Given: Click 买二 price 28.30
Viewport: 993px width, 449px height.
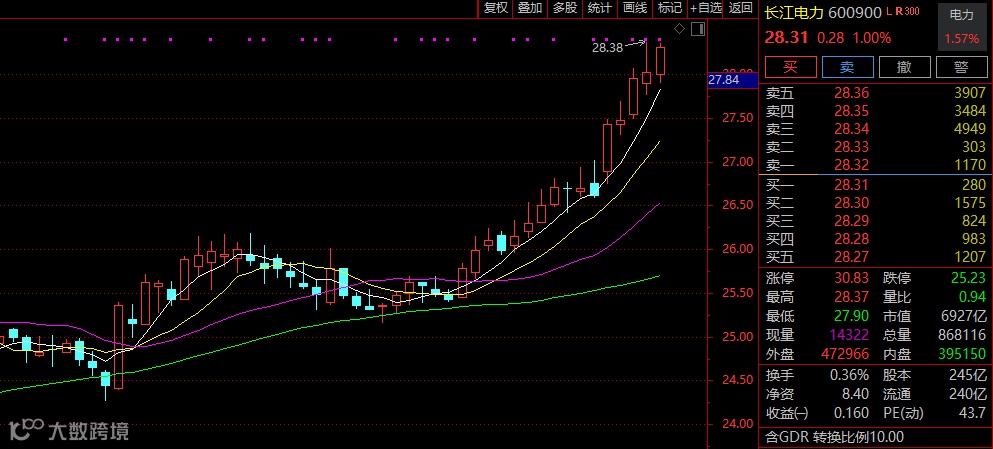Looking at the screenshot, I should (851, 203).
